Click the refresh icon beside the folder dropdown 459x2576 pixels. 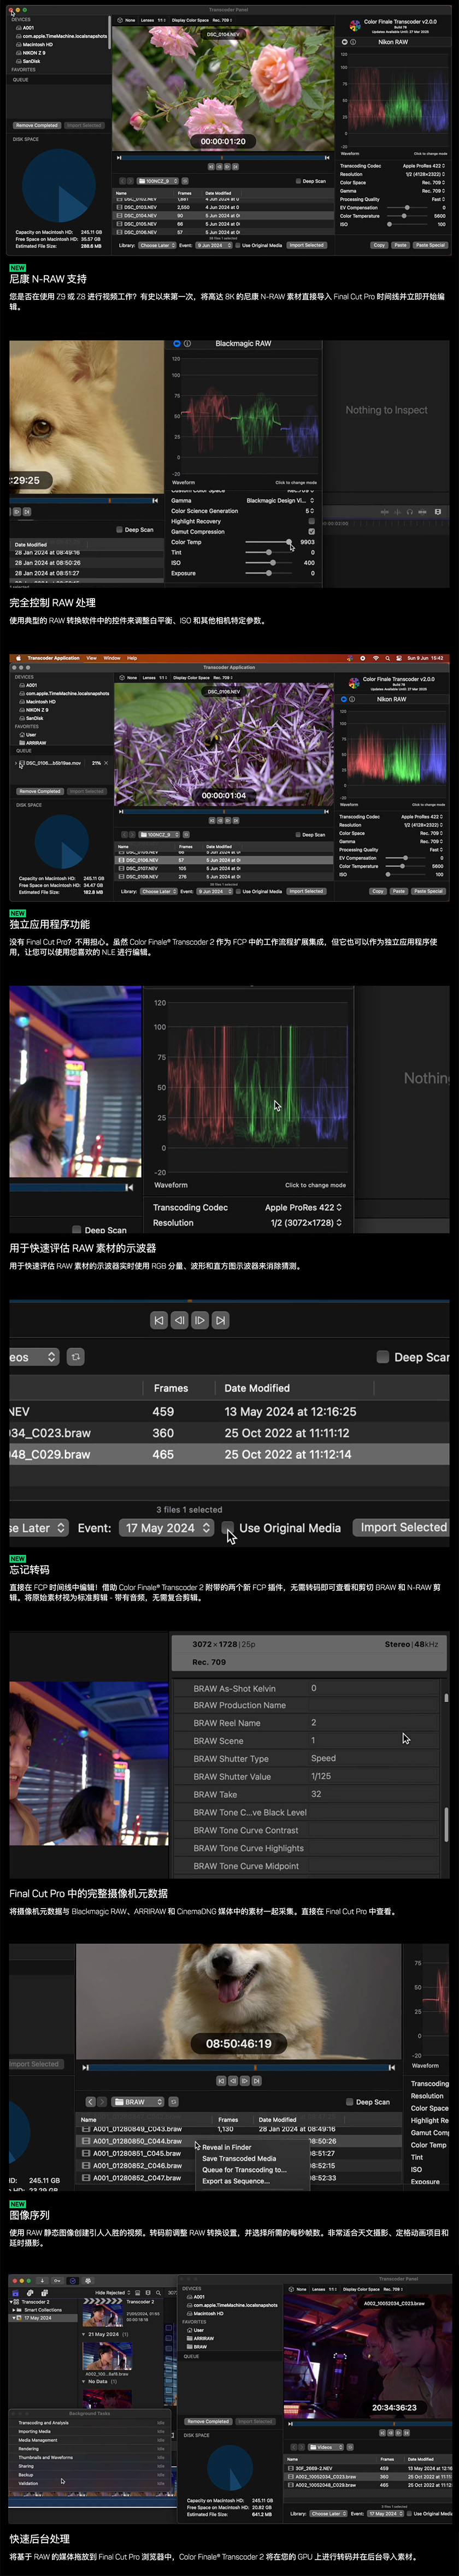click(x=75, y=1357)
